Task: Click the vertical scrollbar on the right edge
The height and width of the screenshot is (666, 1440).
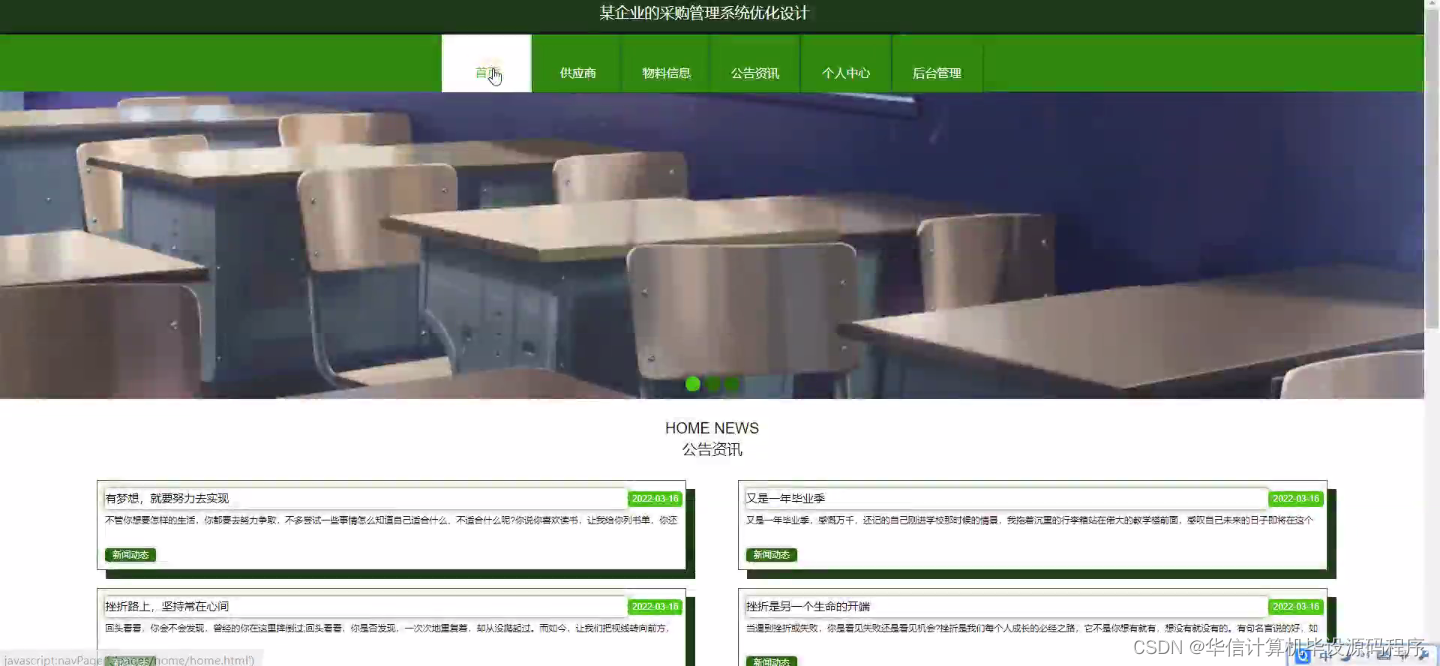Action: 1434,200
